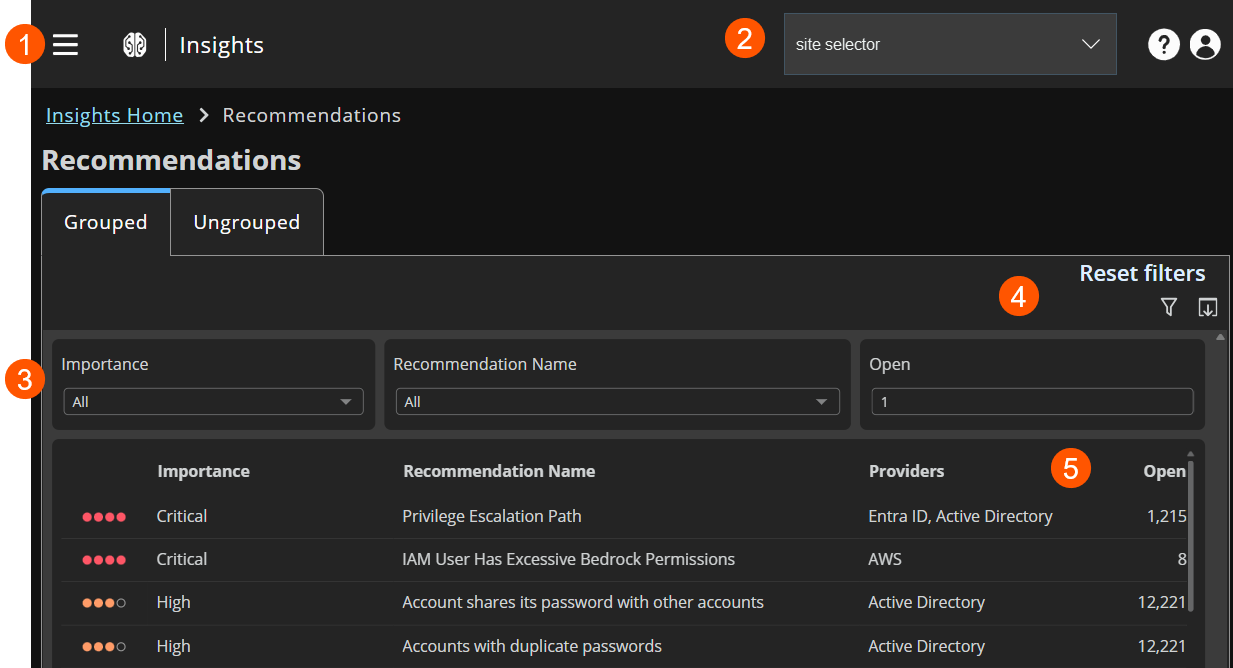The image size is (1233, 668).
Task: Sort by Recommendation Name column header
Action: pos(499,471)
